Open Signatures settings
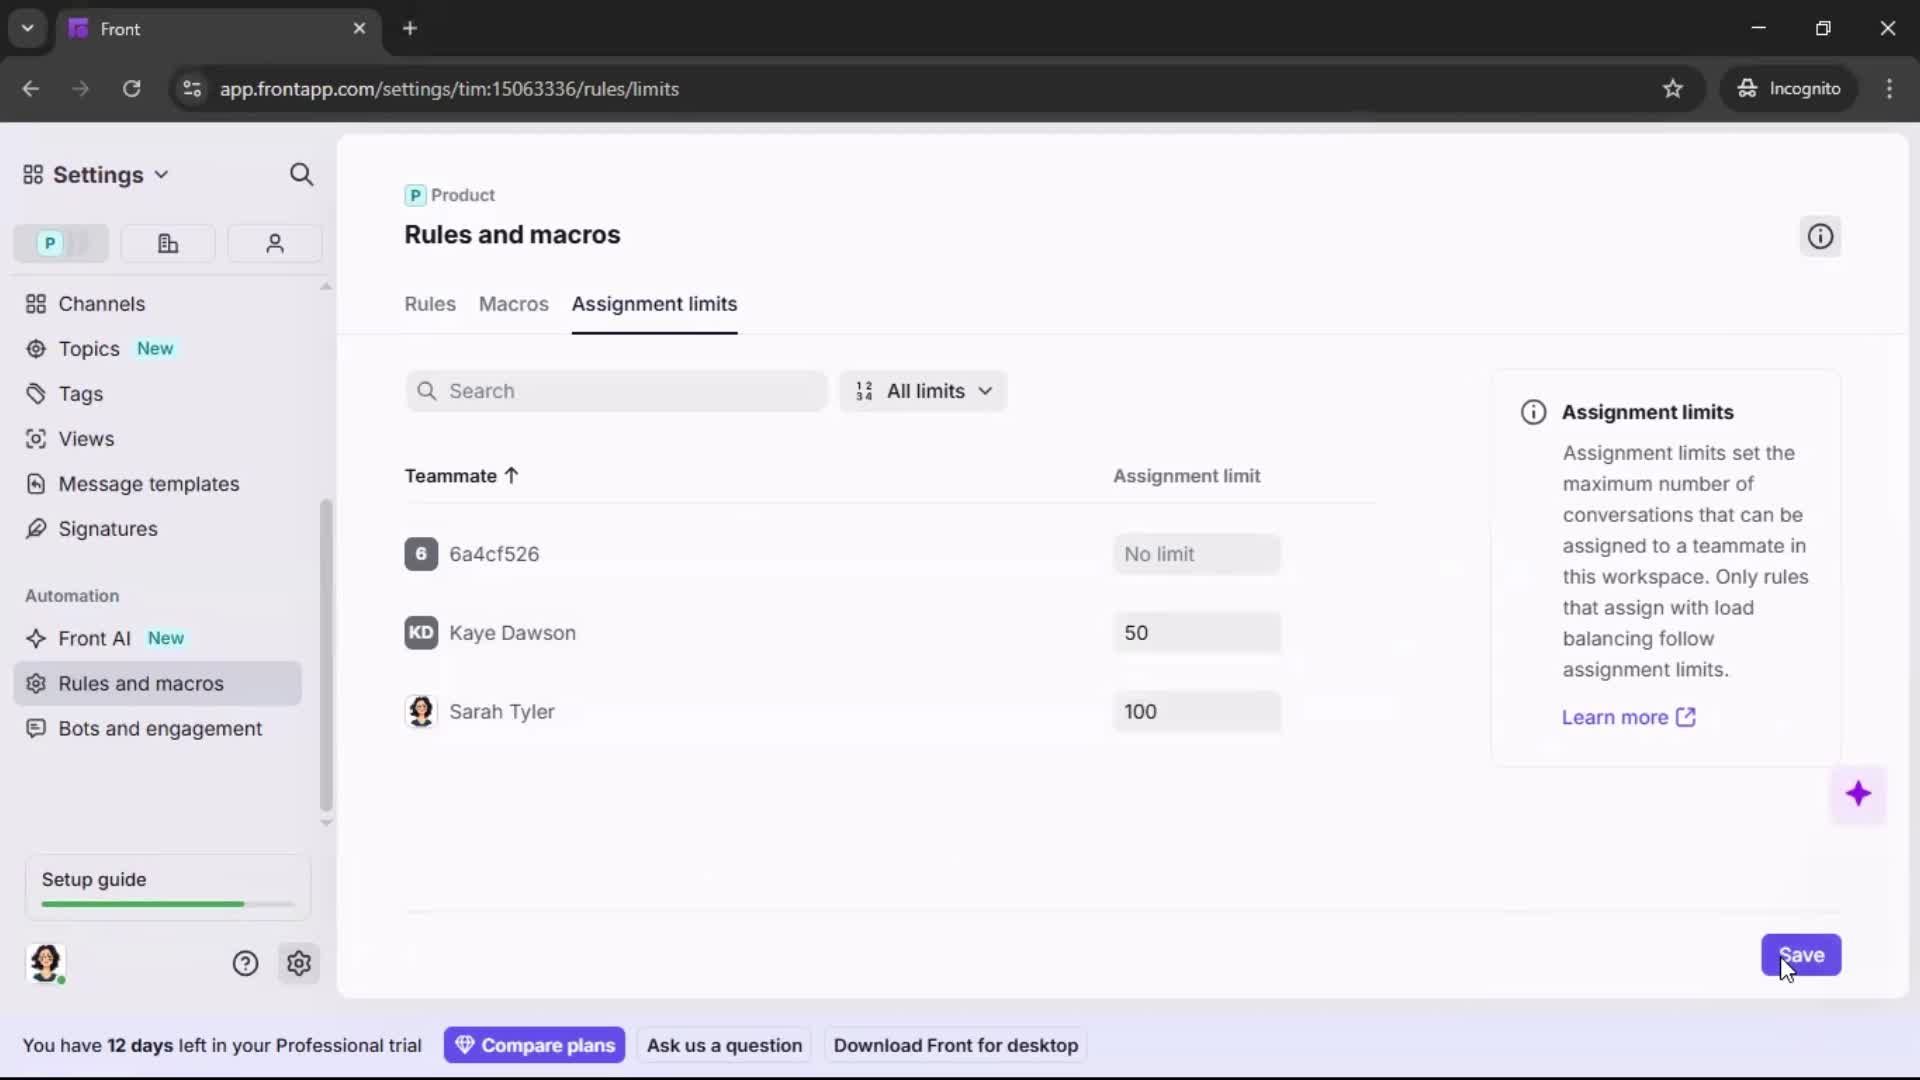Image resolution: width=1920 pixels, height=1080 pixels. 106,529
